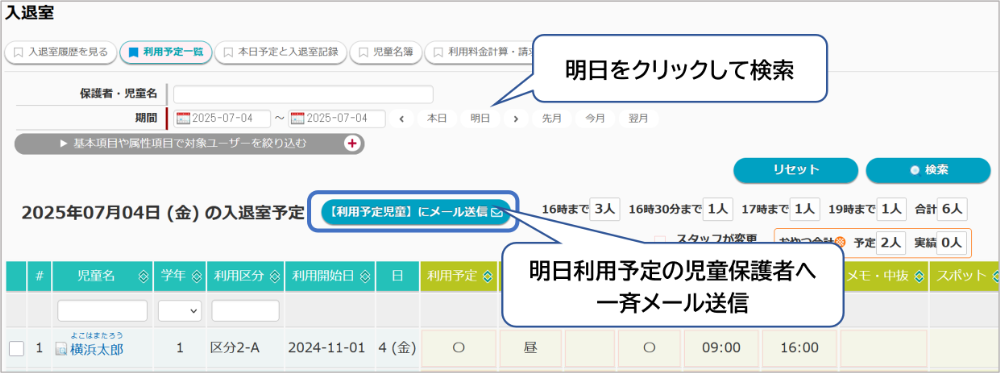Click the period start date field

pyautogui.click(x=222, y=119)
